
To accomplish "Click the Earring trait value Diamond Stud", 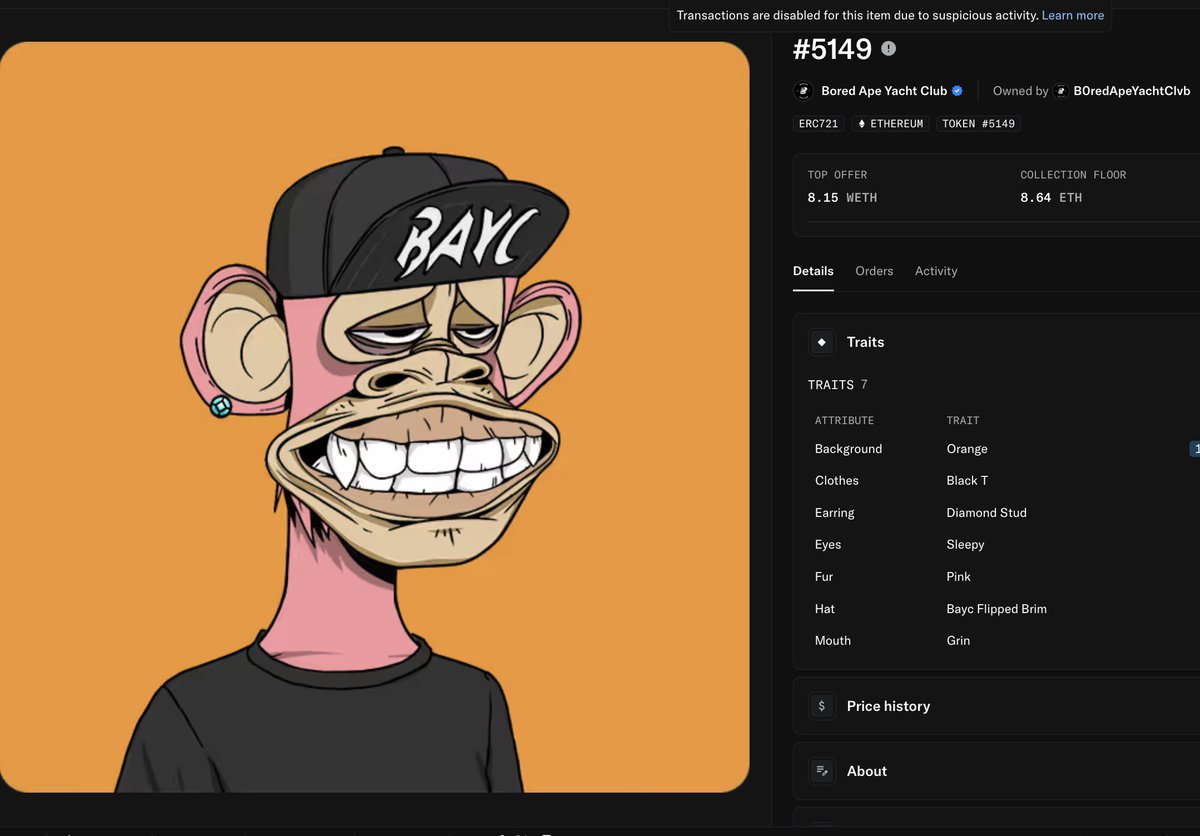I will (987, 513).
